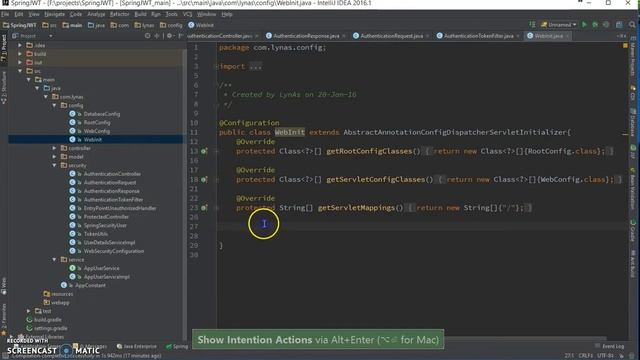Hide the Project tool window icon
The image size is (640, 360).
(x=180, y=36)
